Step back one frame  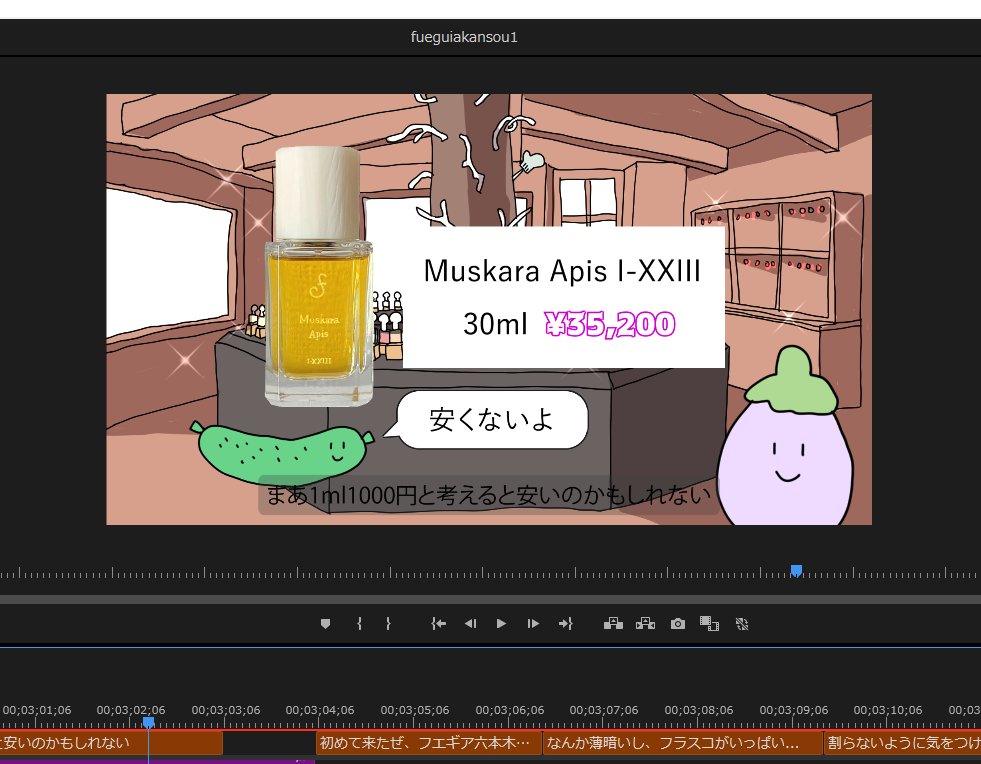[470, 624]
